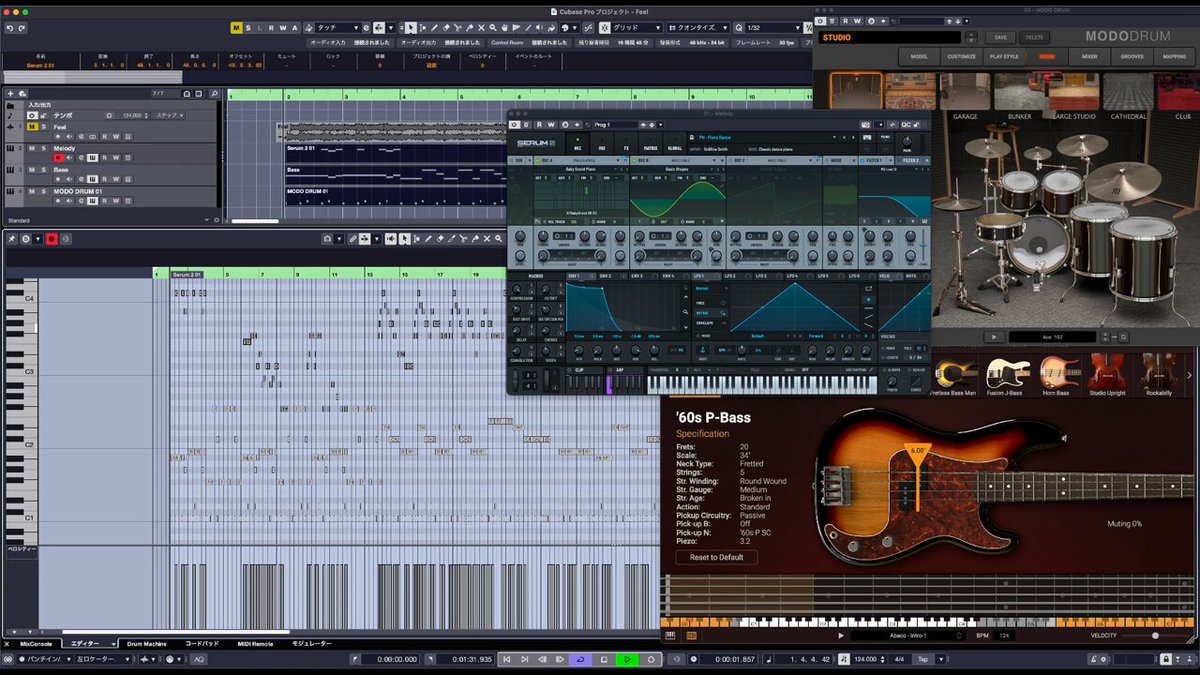Open the MODO DRUM CUSTOMIZE tab
Screen dimensions: 1200x675
coord(961,57)
